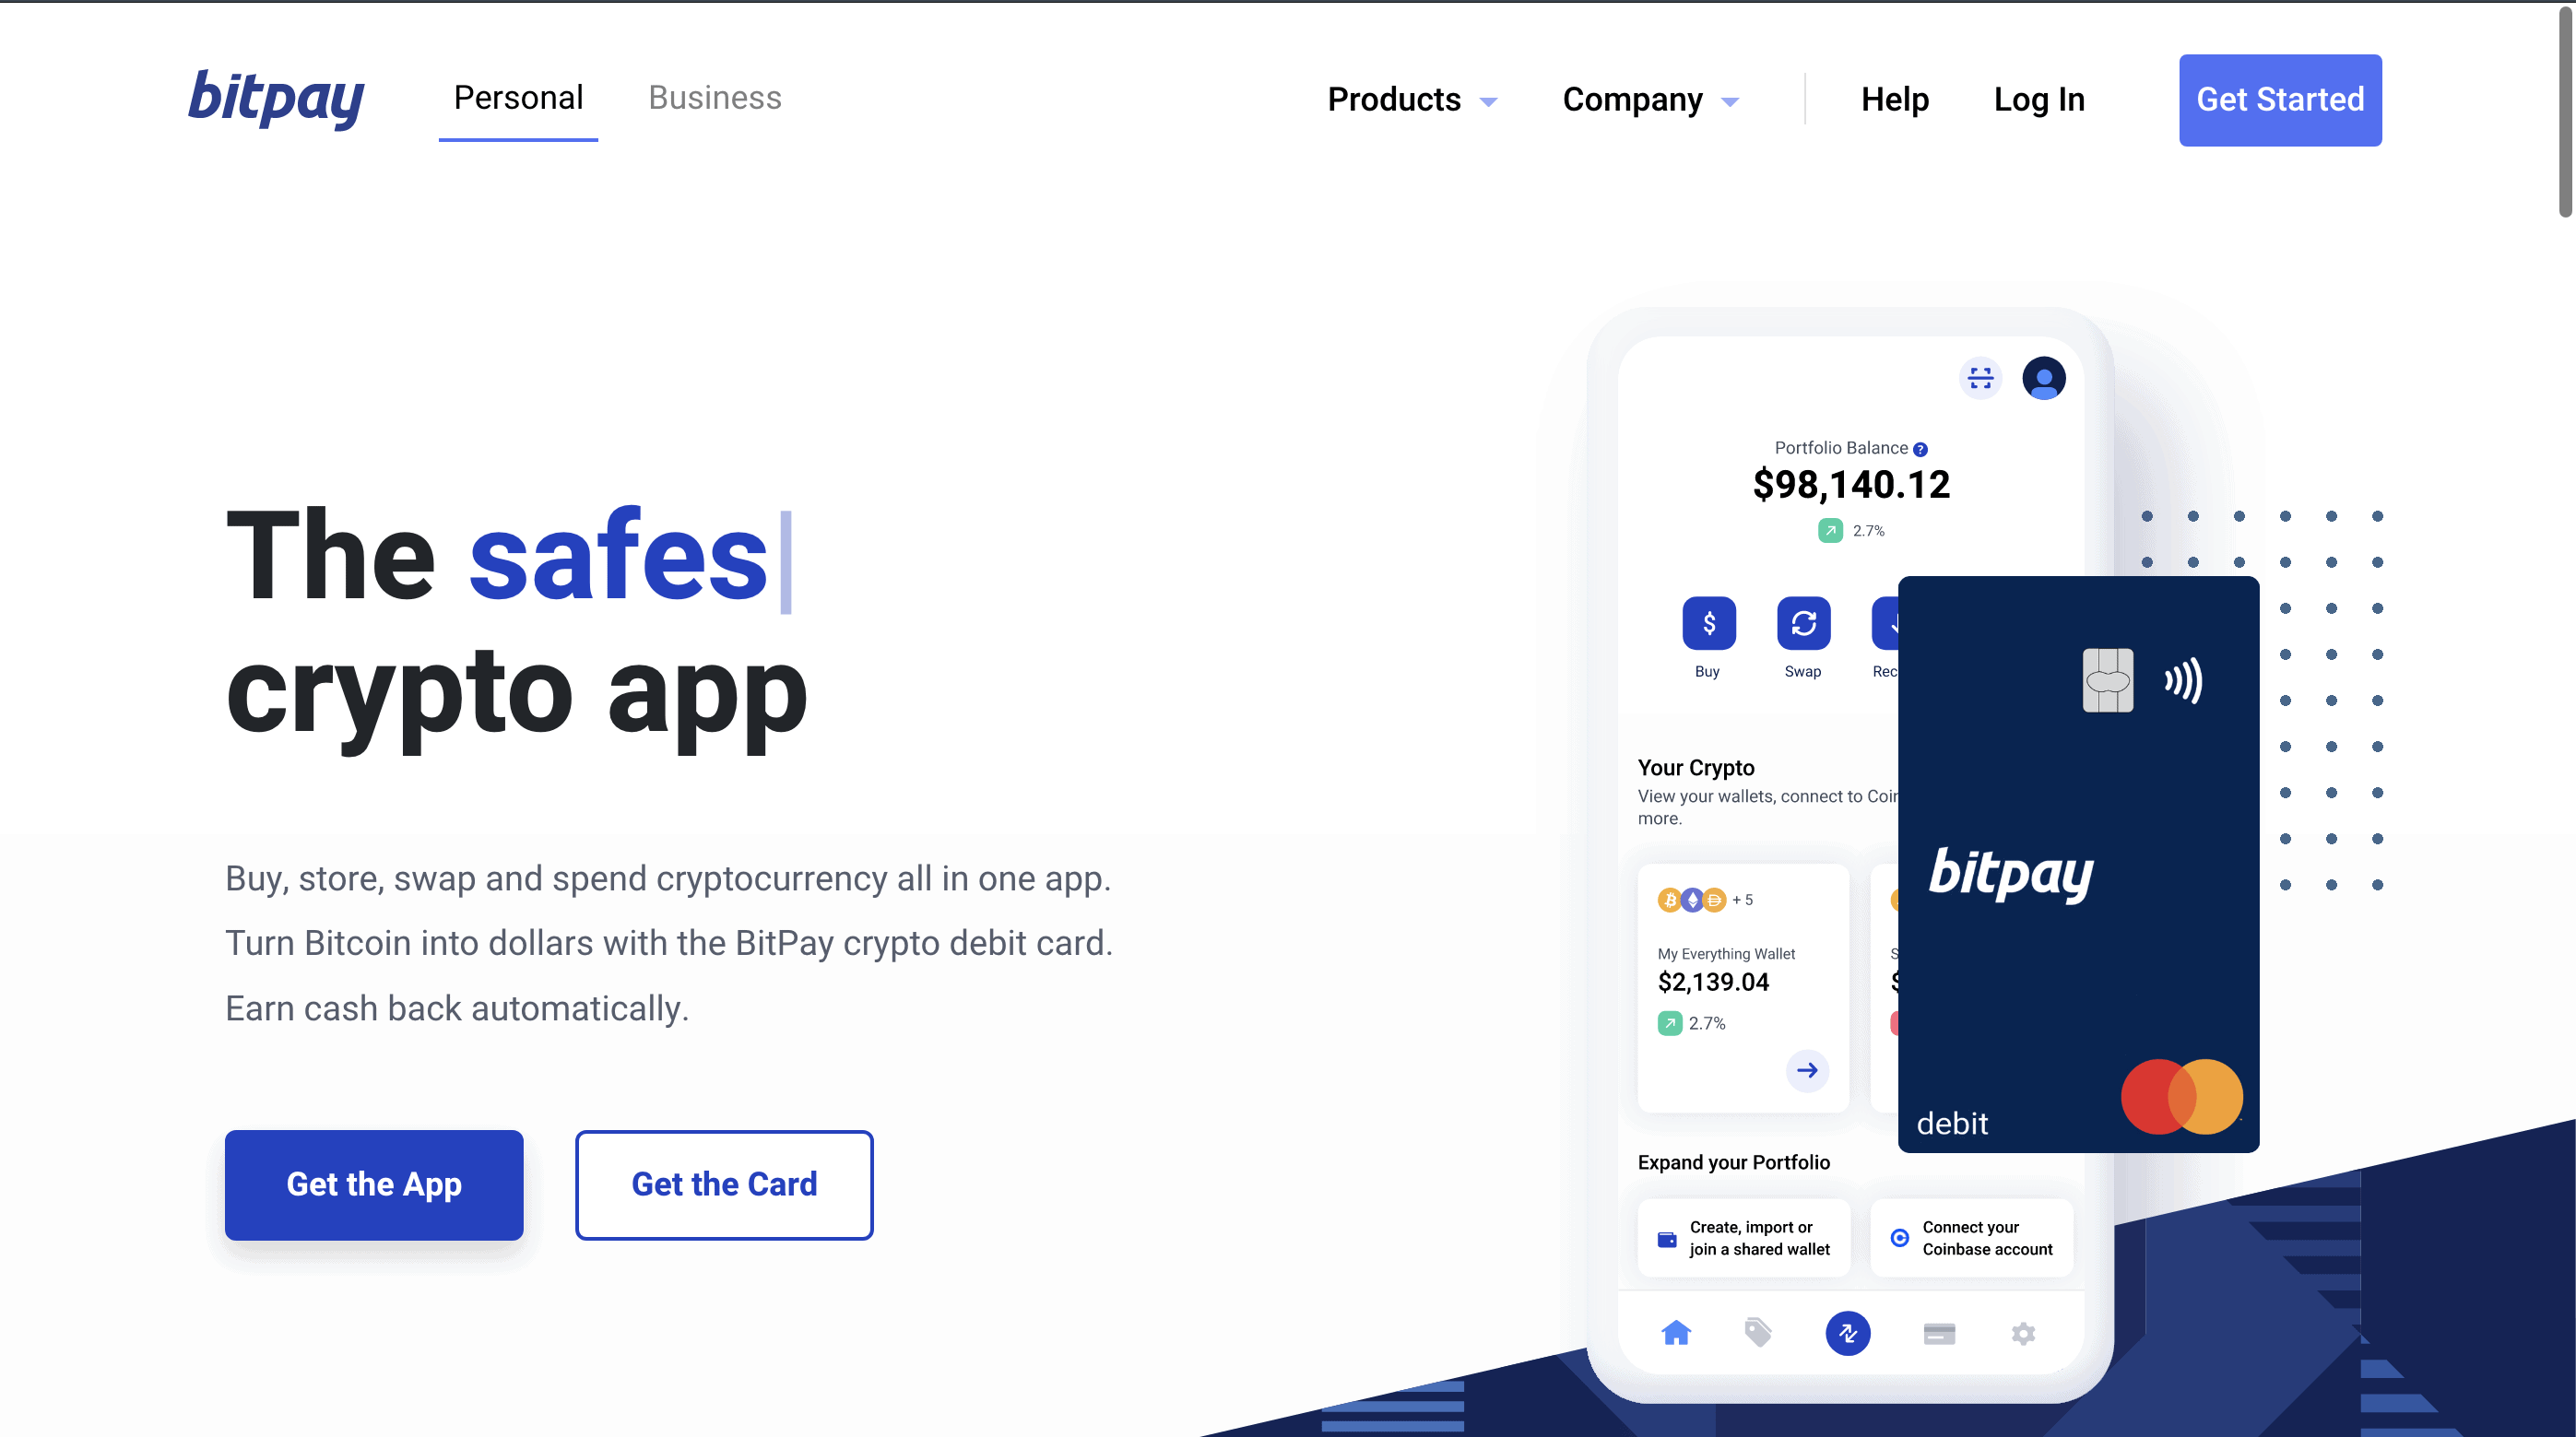Click the Personal tab in navigation
The height and width of the screenshot is (1437, 2576).
pos(516,98)
